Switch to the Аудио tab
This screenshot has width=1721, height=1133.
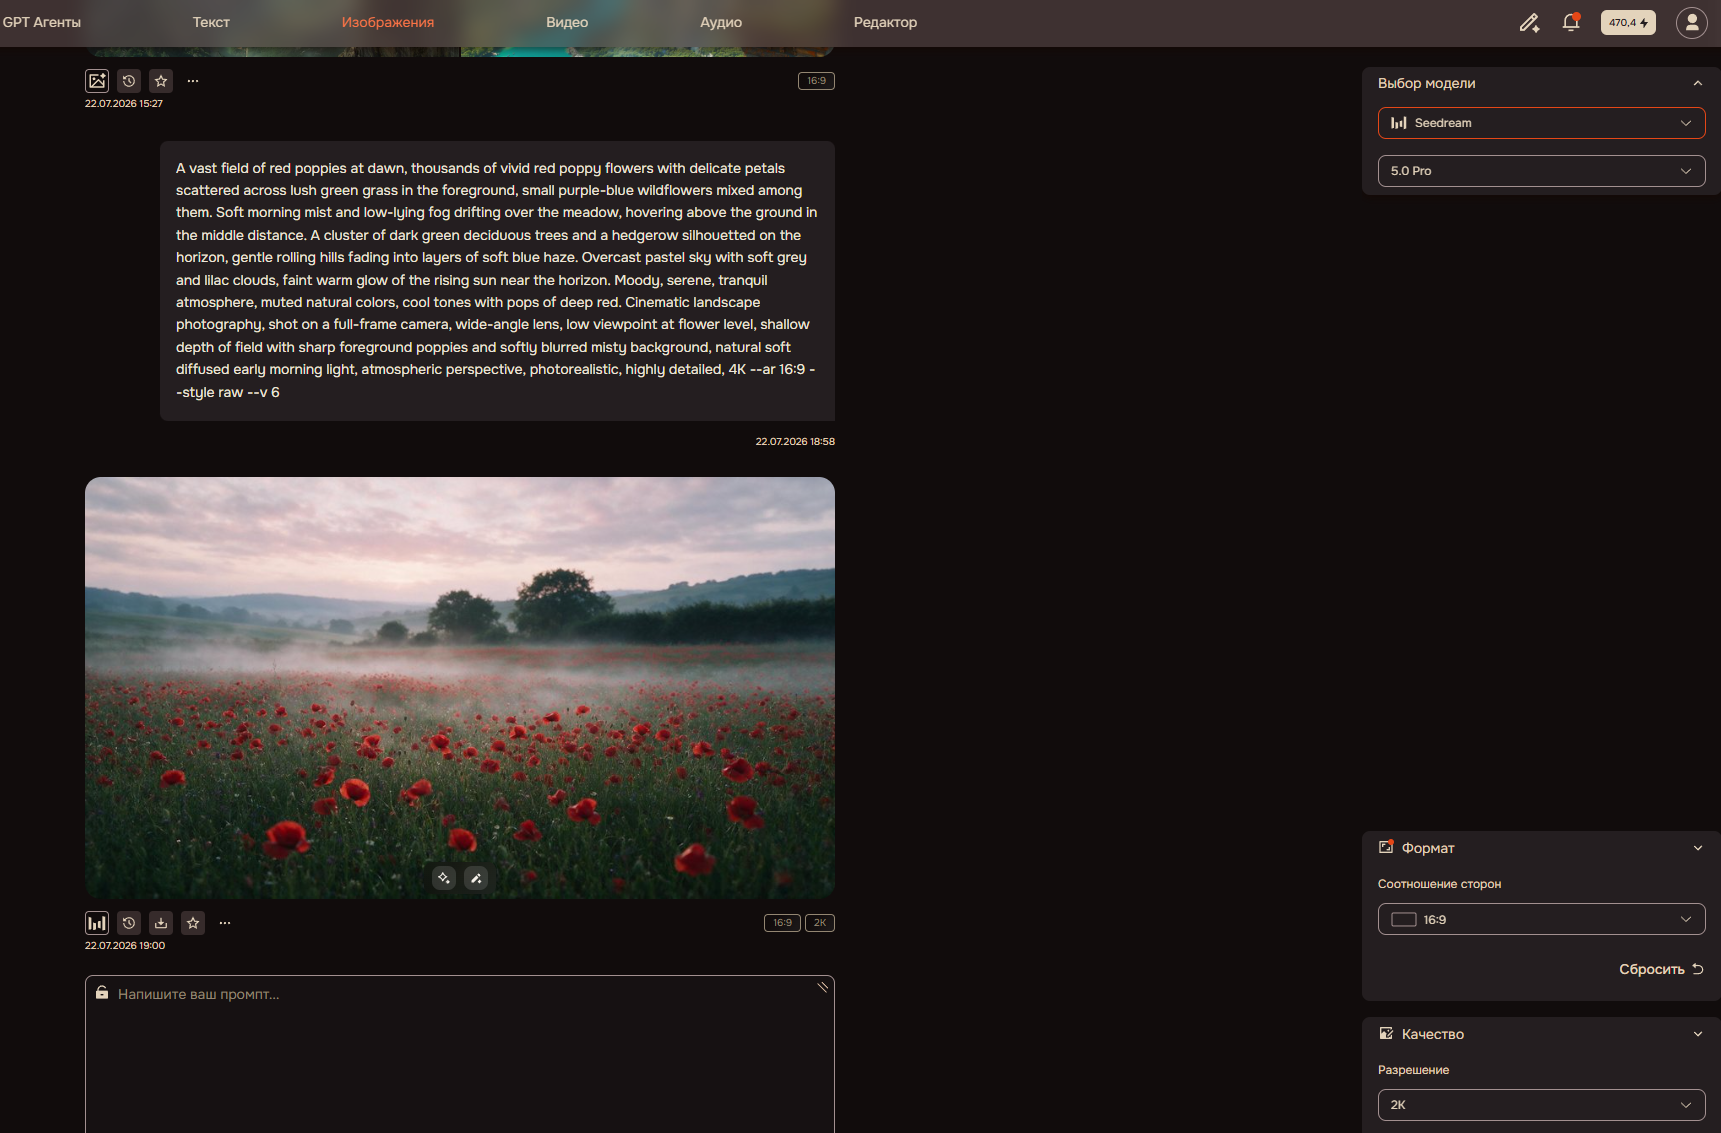pyautogui.click(x=721, y=22)
